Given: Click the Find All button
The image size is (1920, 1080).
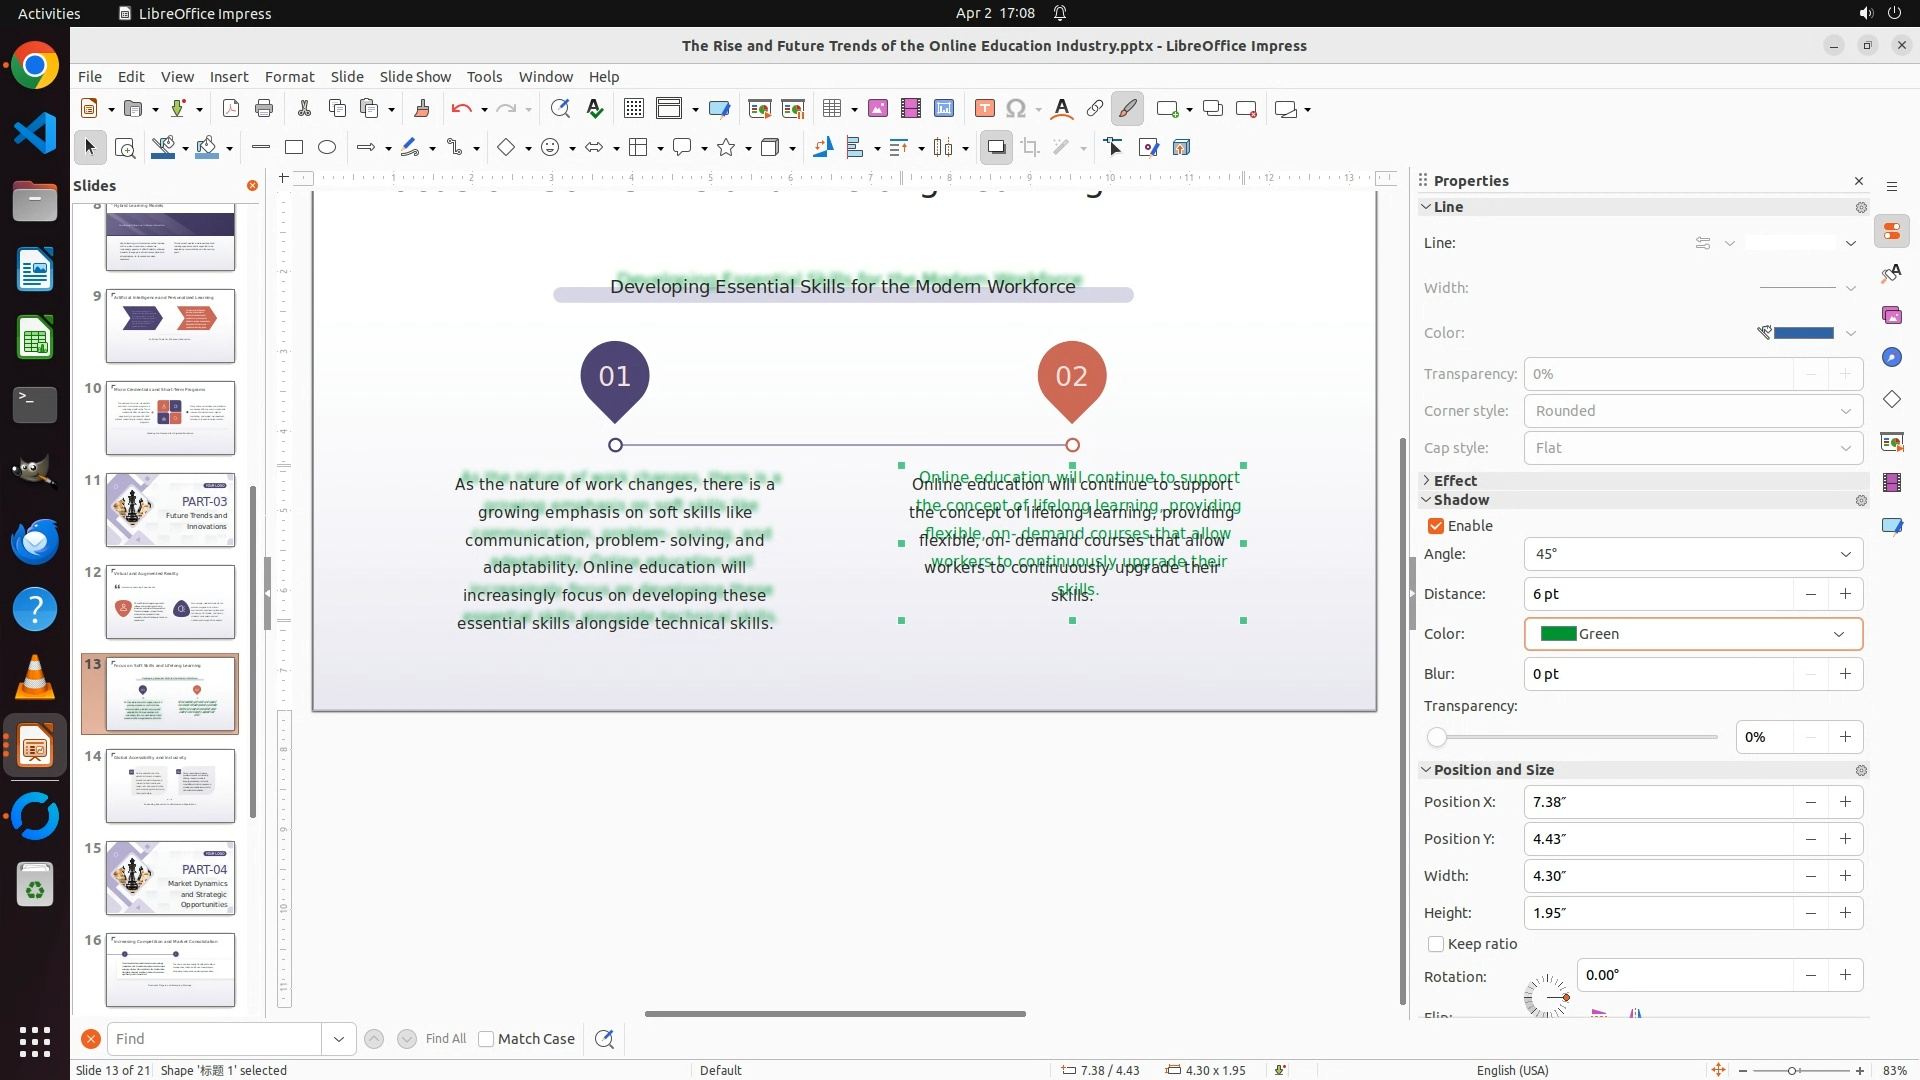Looking at the screenshot, I should 446,1039.
